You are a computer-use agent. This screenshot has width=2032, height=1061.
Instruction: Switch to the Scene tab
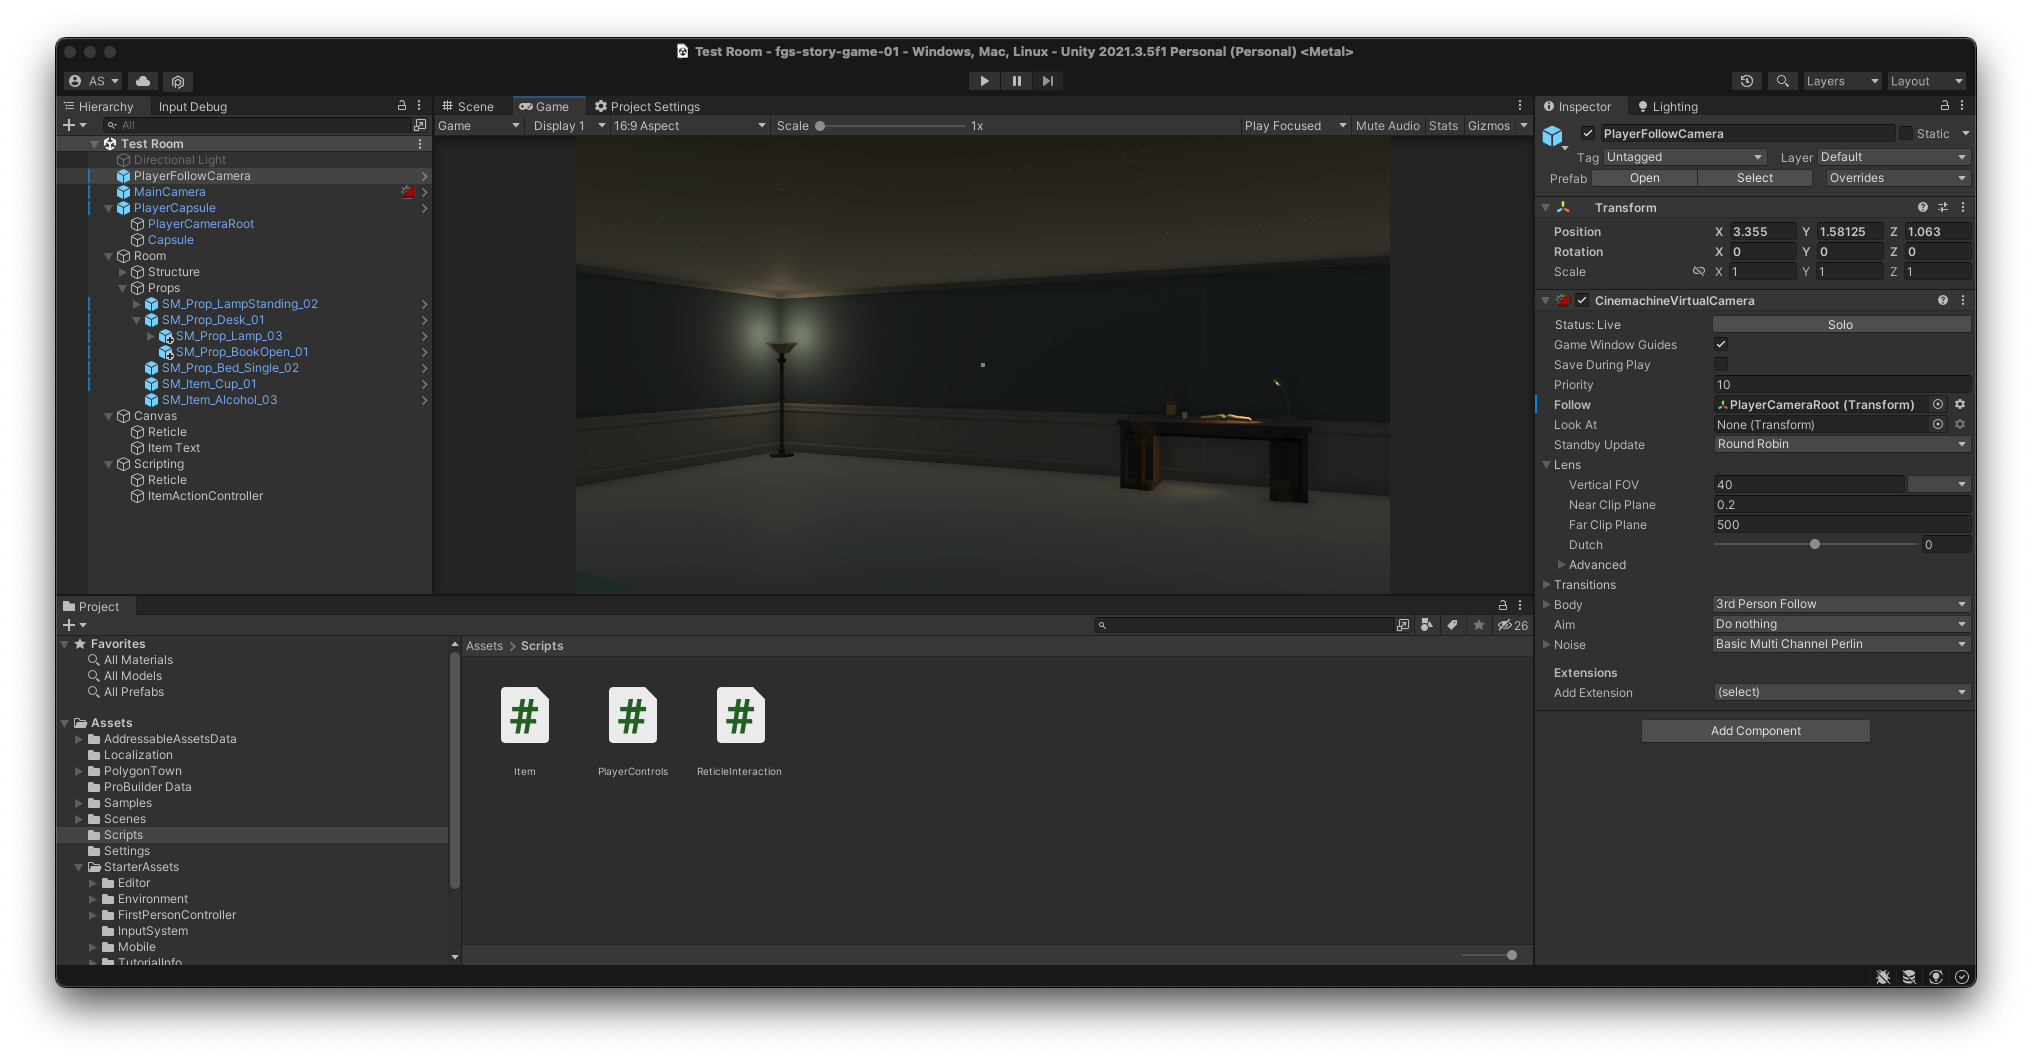[468, 106]
